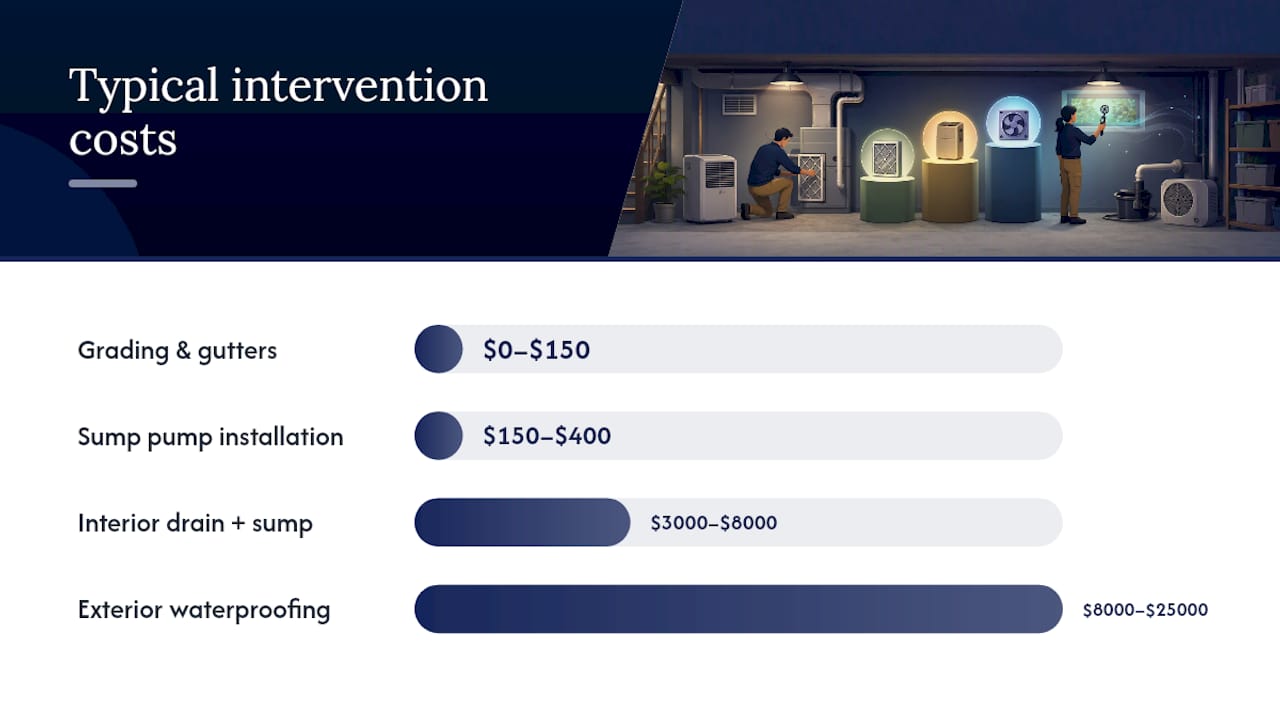Click the potted plant by the stairs
The width and height of the screenshot is (1280, 720).
coord(665,191)
